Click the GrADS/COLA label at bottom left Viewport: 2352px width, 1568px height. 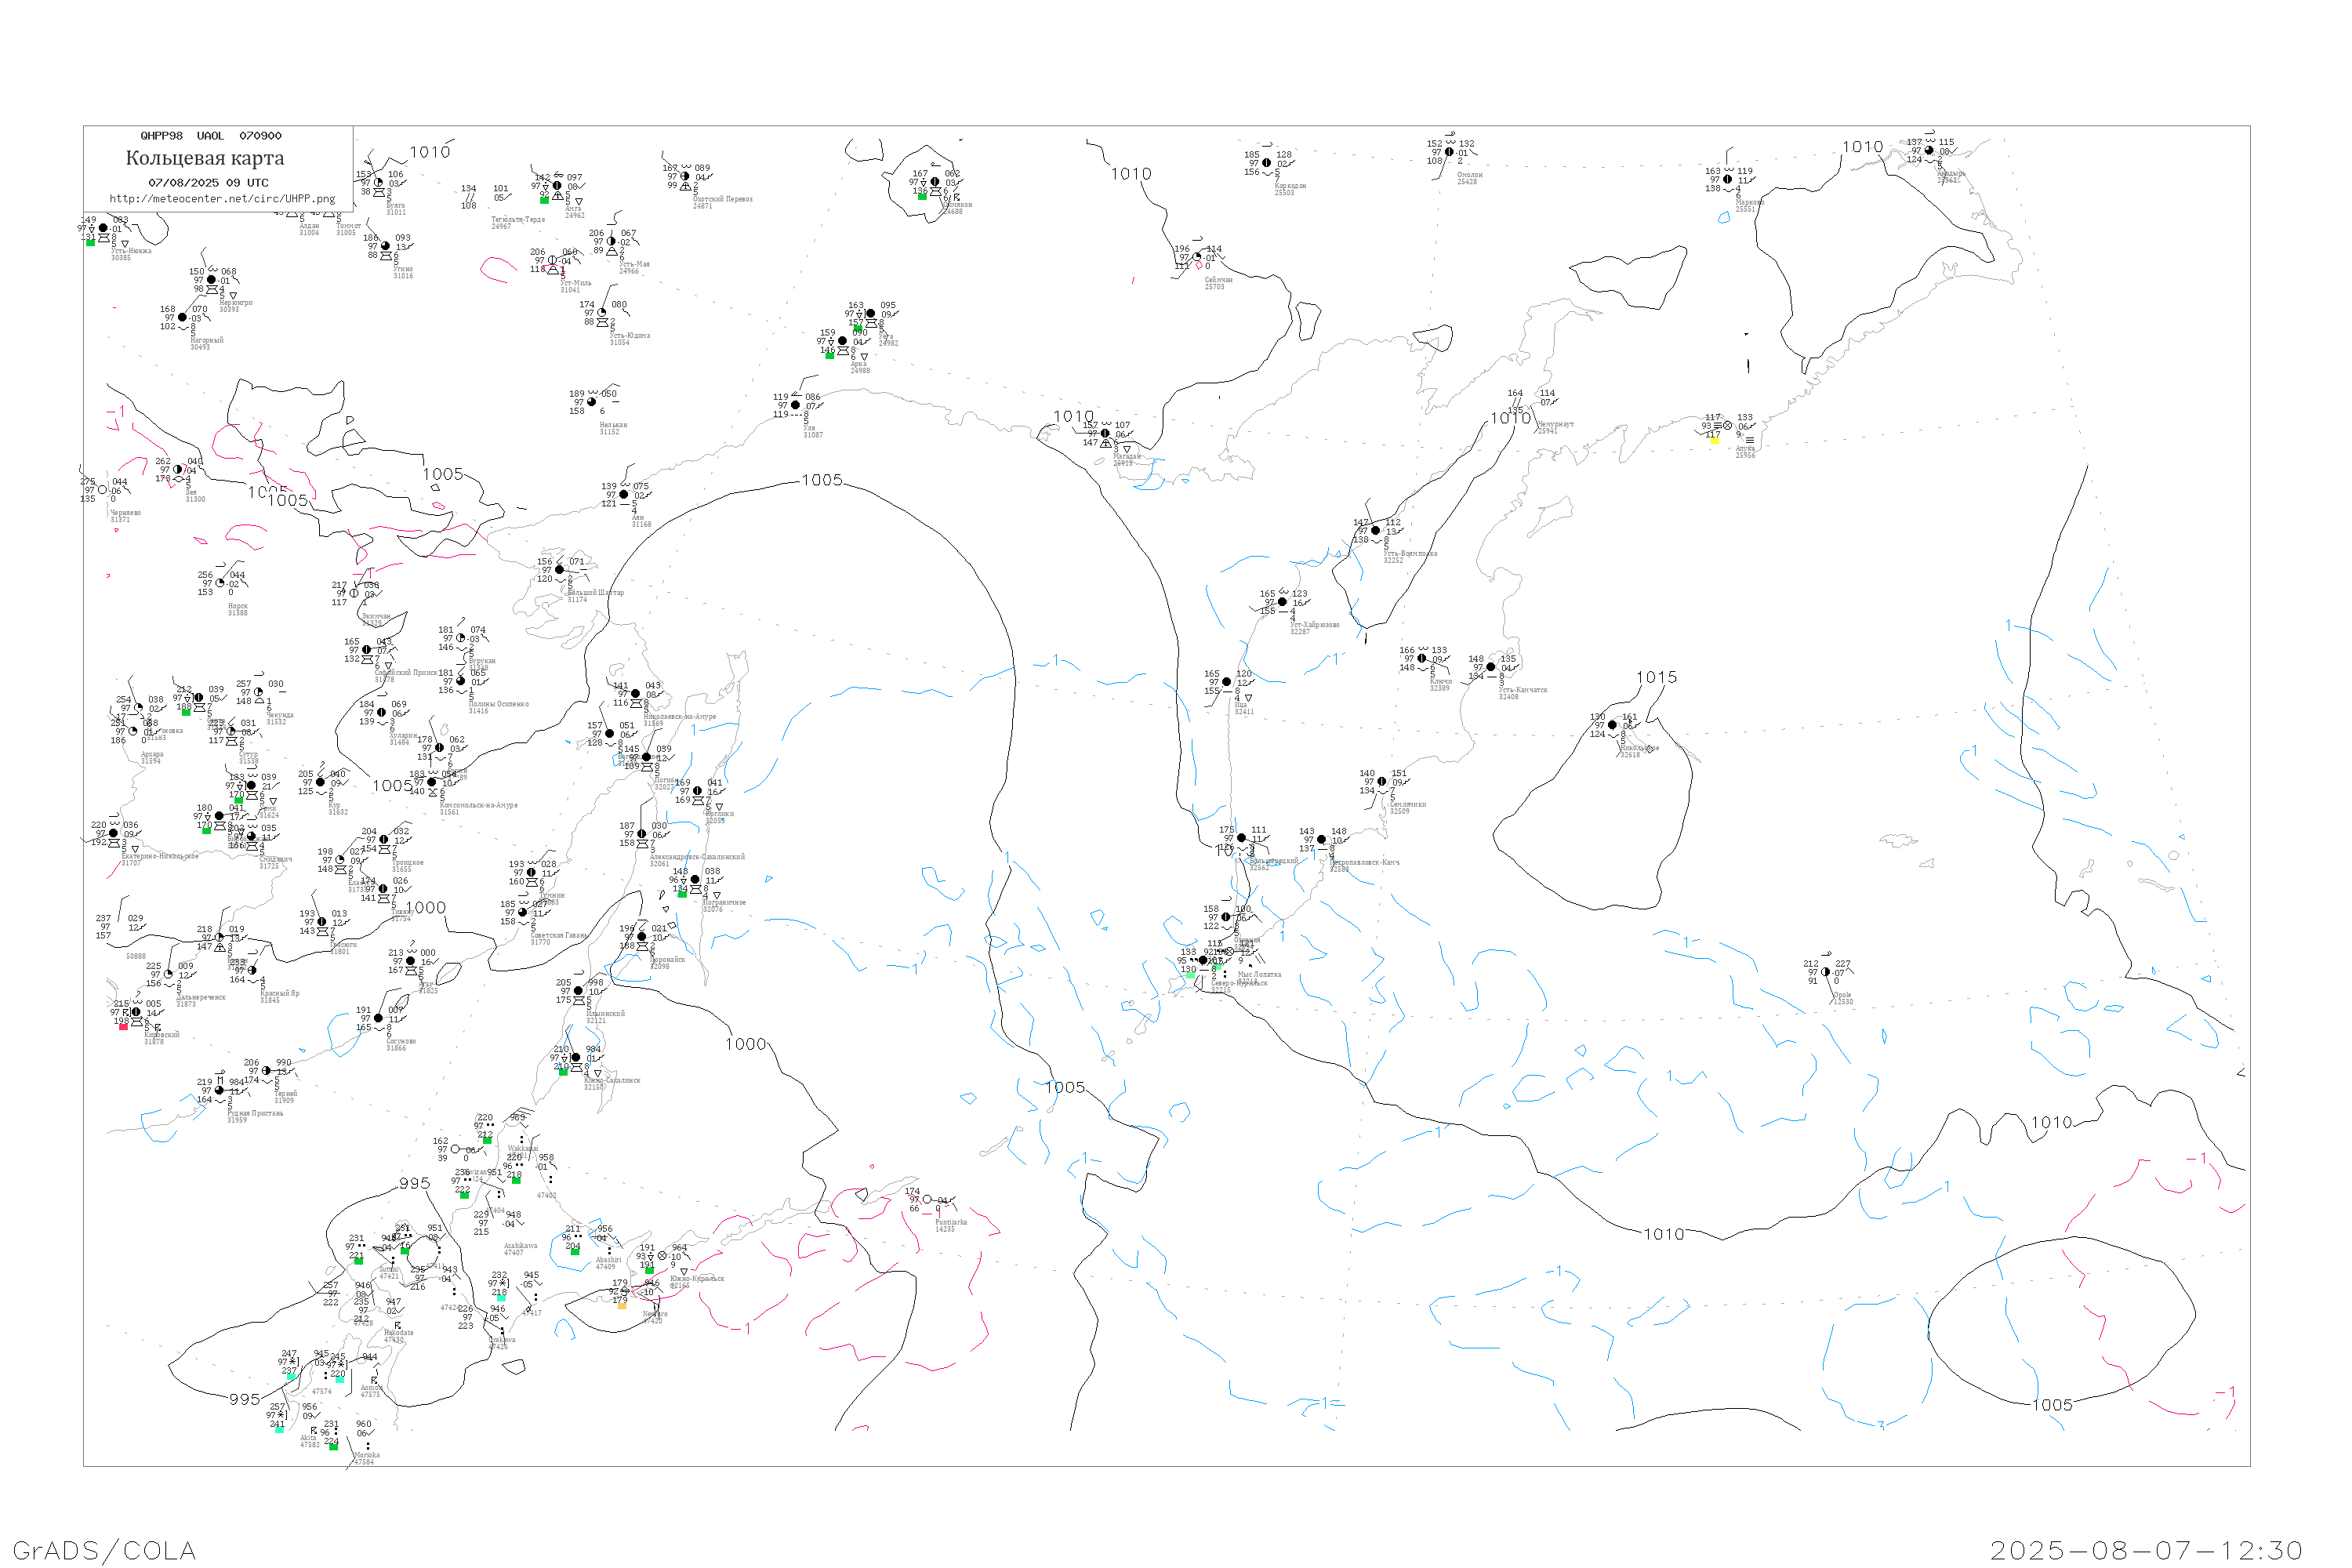point(104,1550)
